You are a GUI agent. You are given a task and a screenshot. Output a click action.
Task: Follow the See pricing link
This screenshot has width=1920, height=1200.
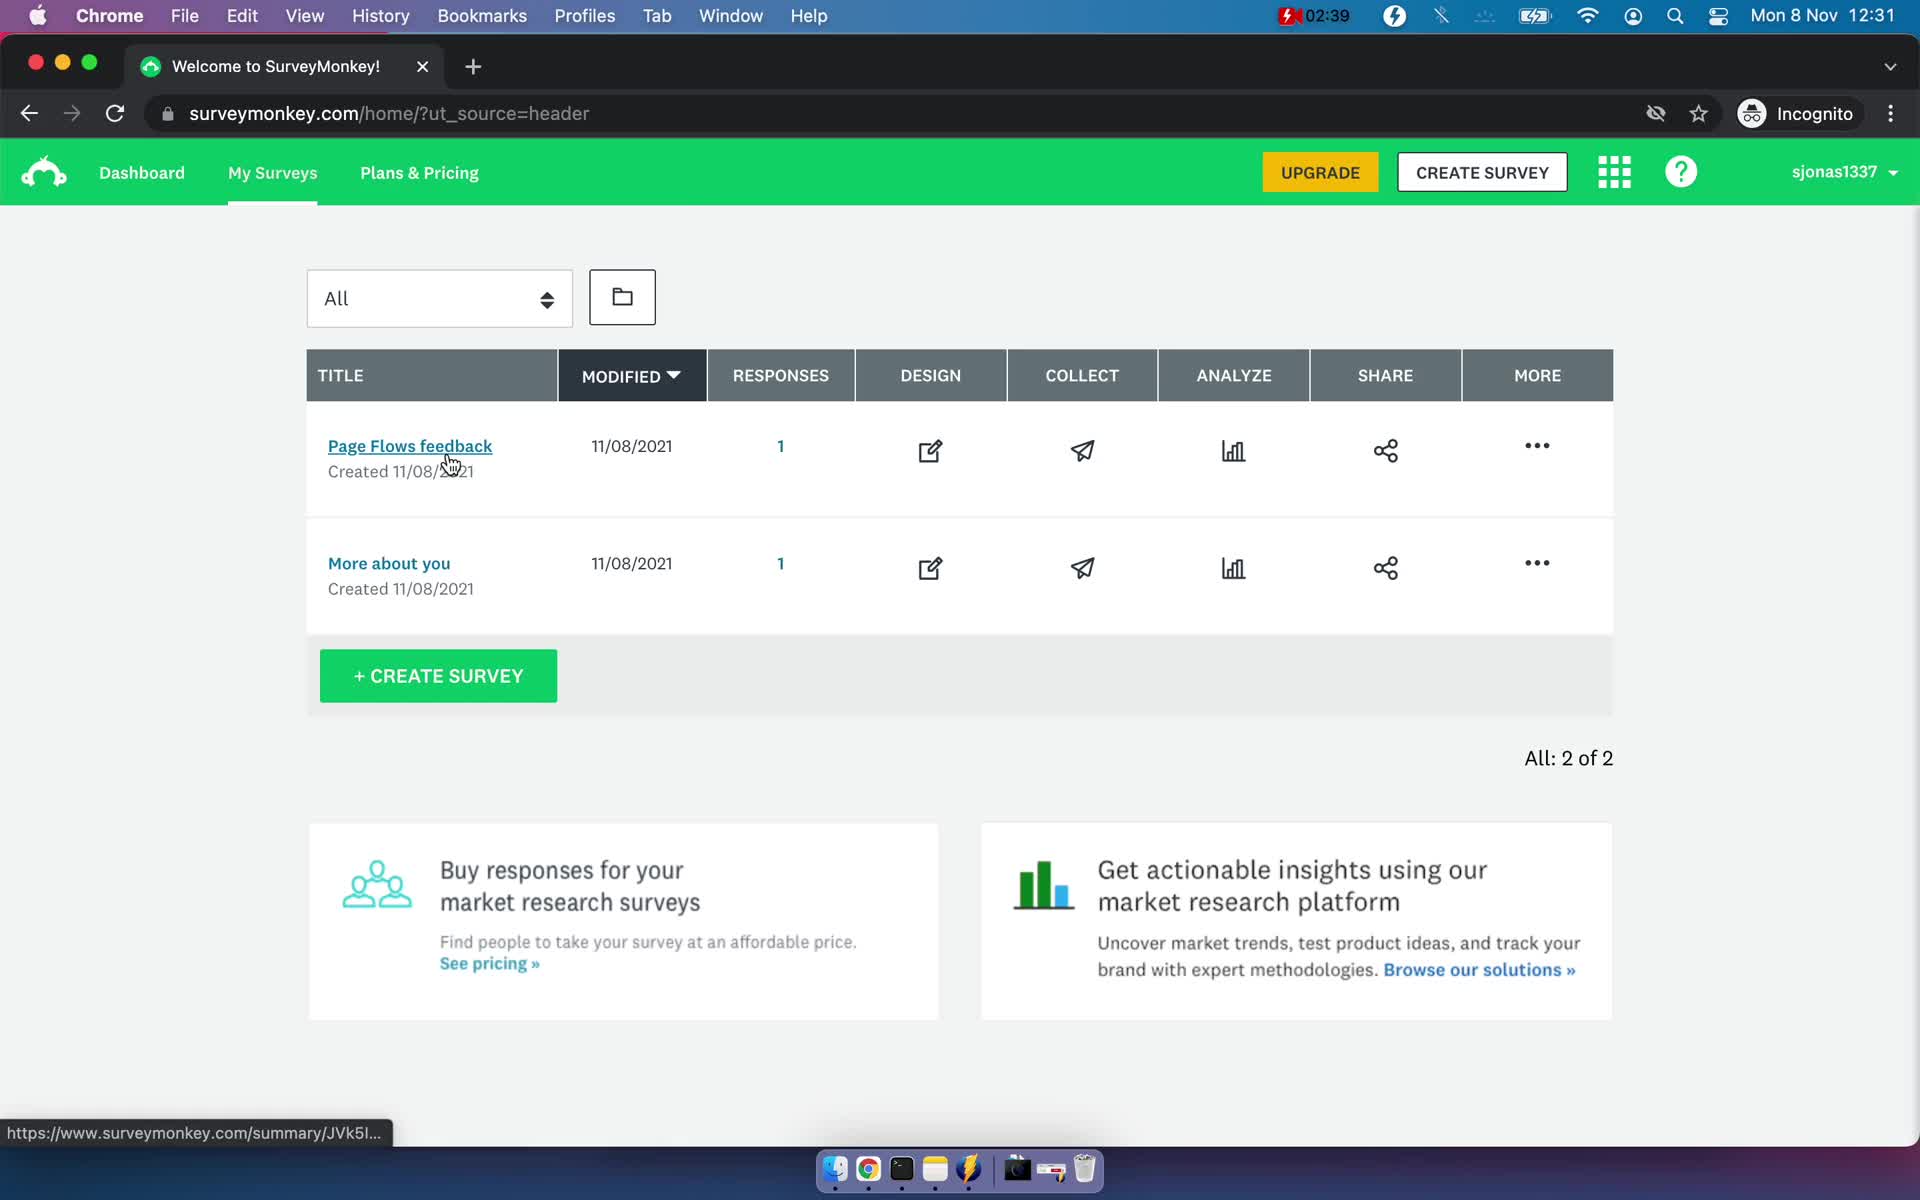[490, 964]
